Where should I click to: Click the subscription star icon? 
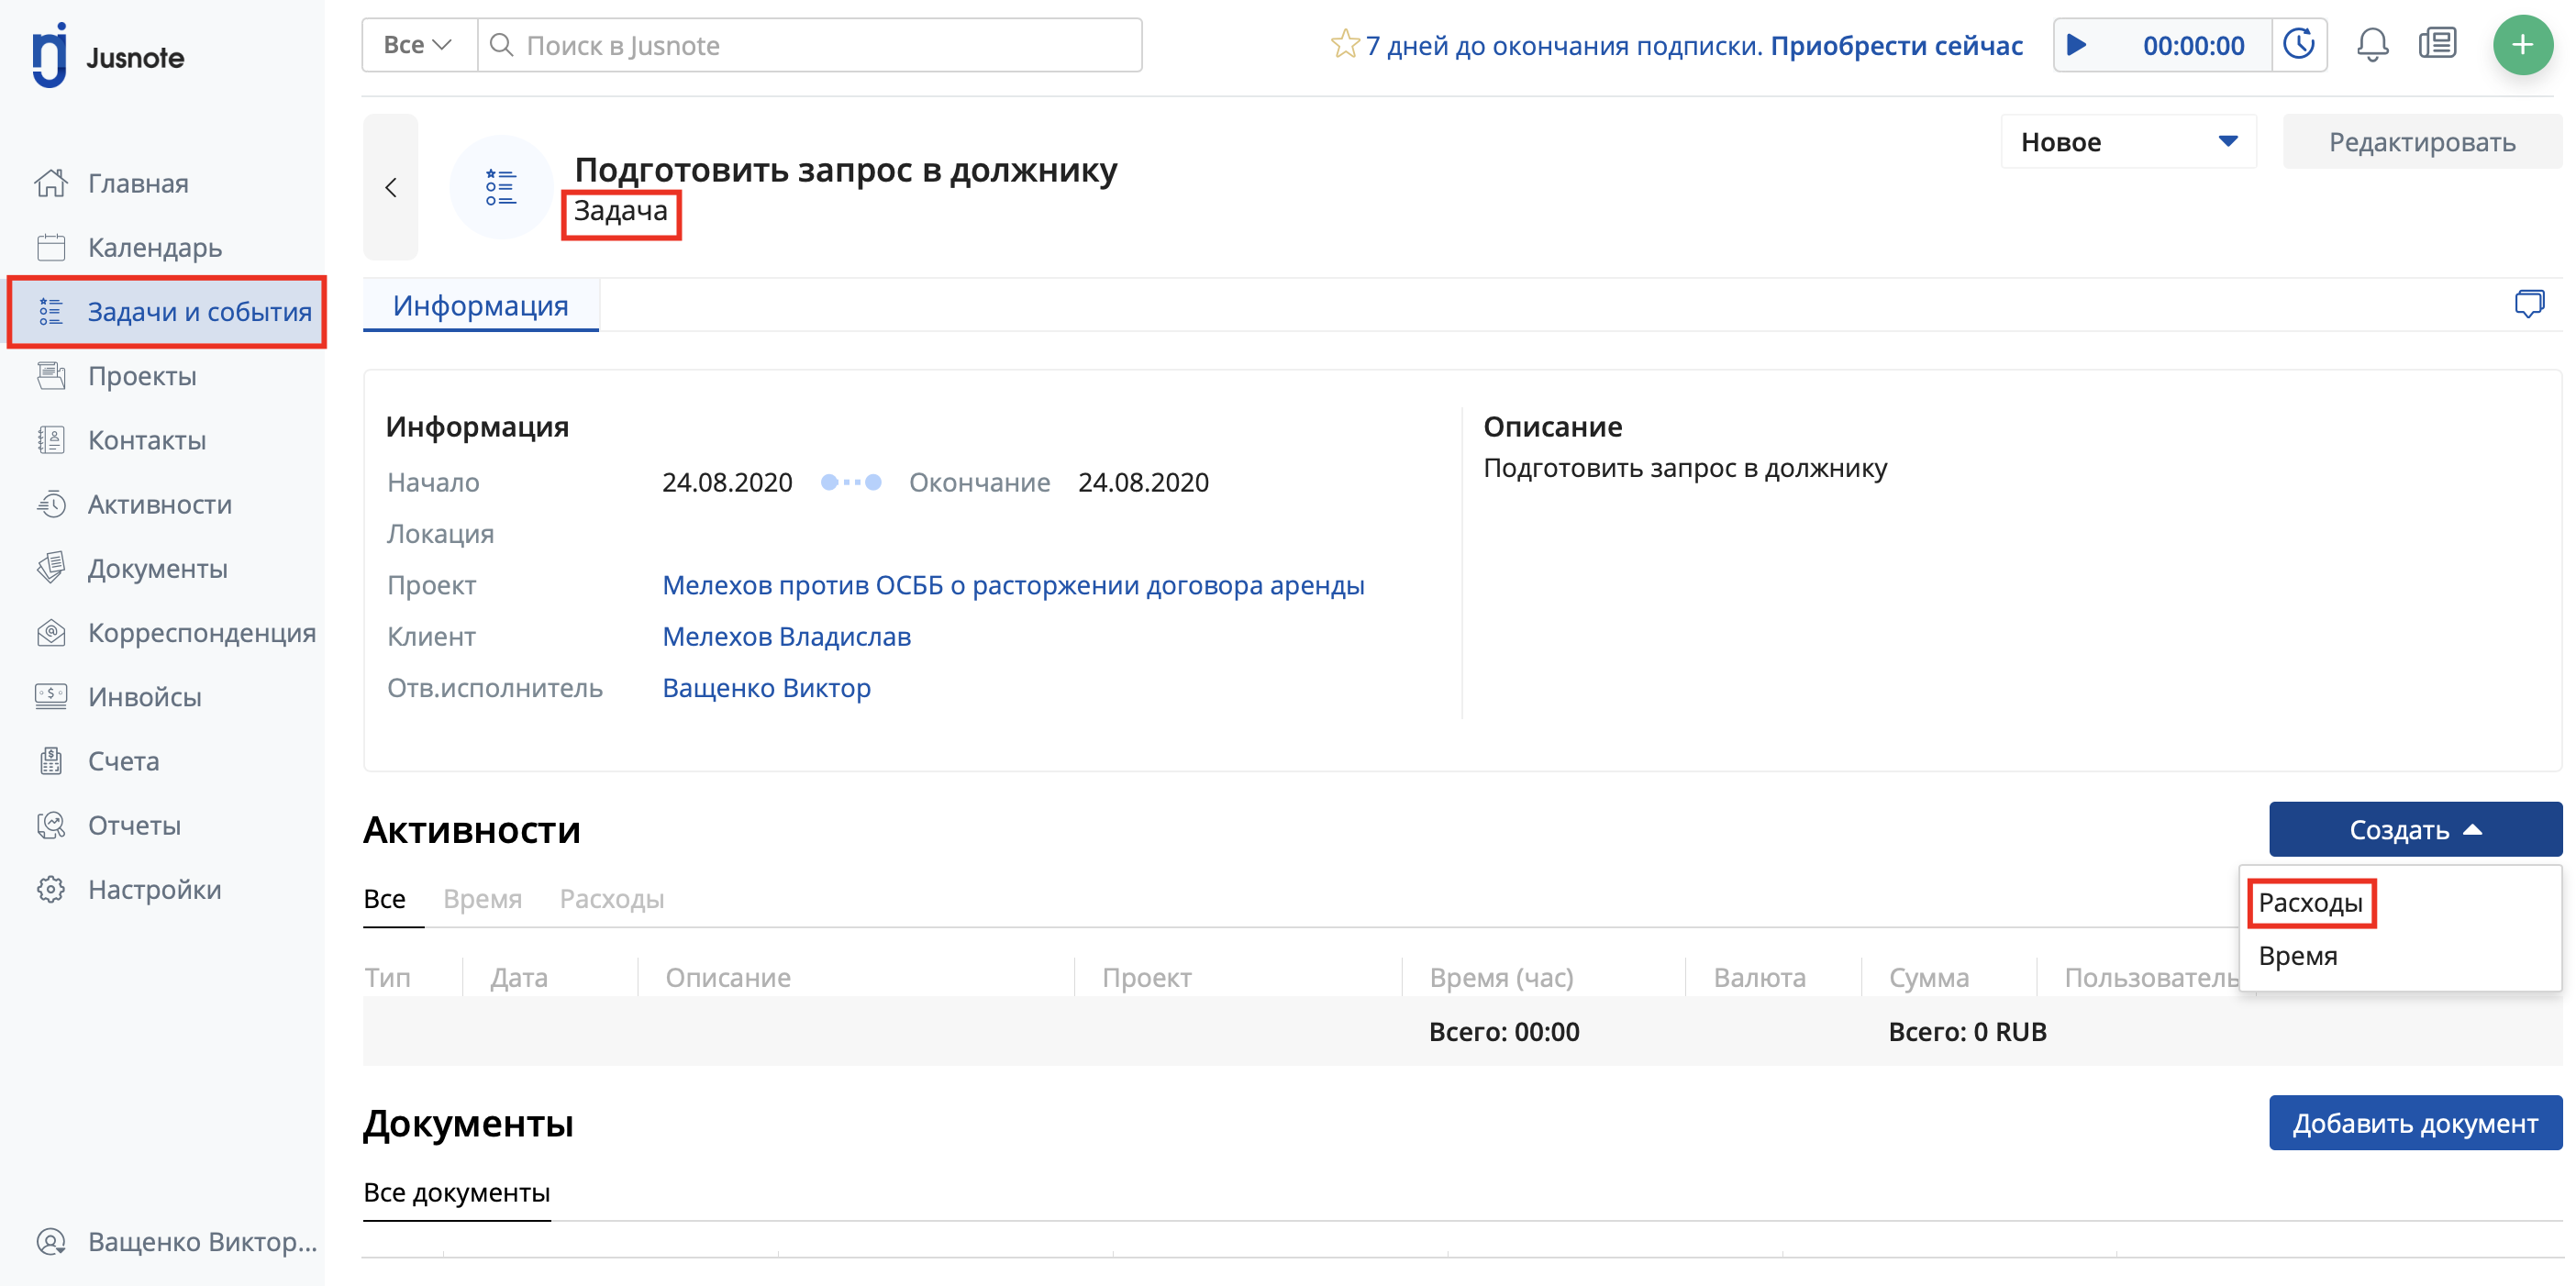pyautogui.click(x=1344, y=44)
